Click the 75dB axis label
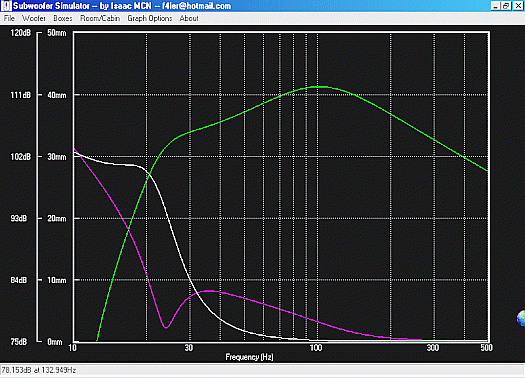Image resolution: width=525 pixels, height=378 pixels. pyautogui.click(x=18, y=342)
